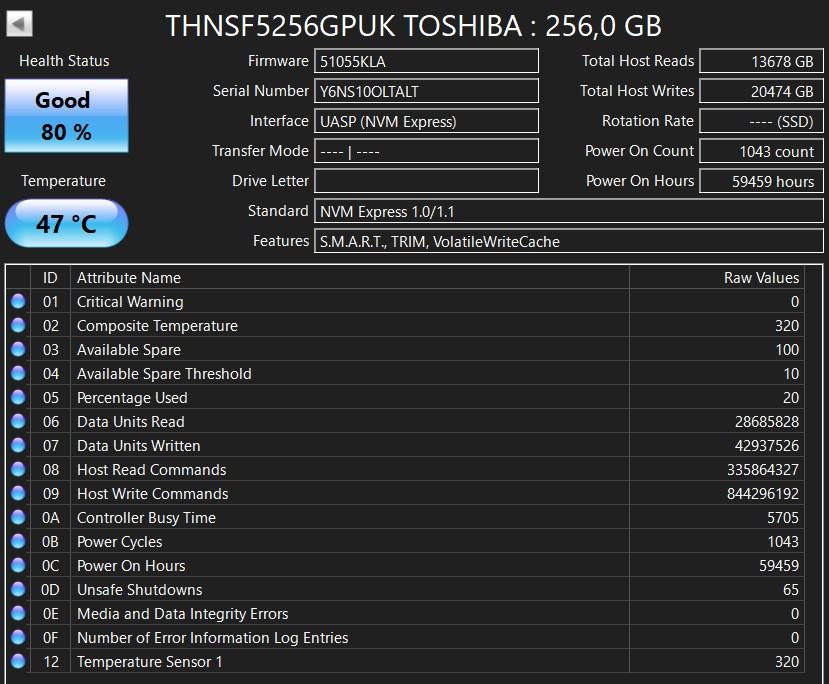Screen dimensions: 829x684
Task: Select the Available Spare Threshold attribute name
Action: pyautogui.click(x=164, y=374)
